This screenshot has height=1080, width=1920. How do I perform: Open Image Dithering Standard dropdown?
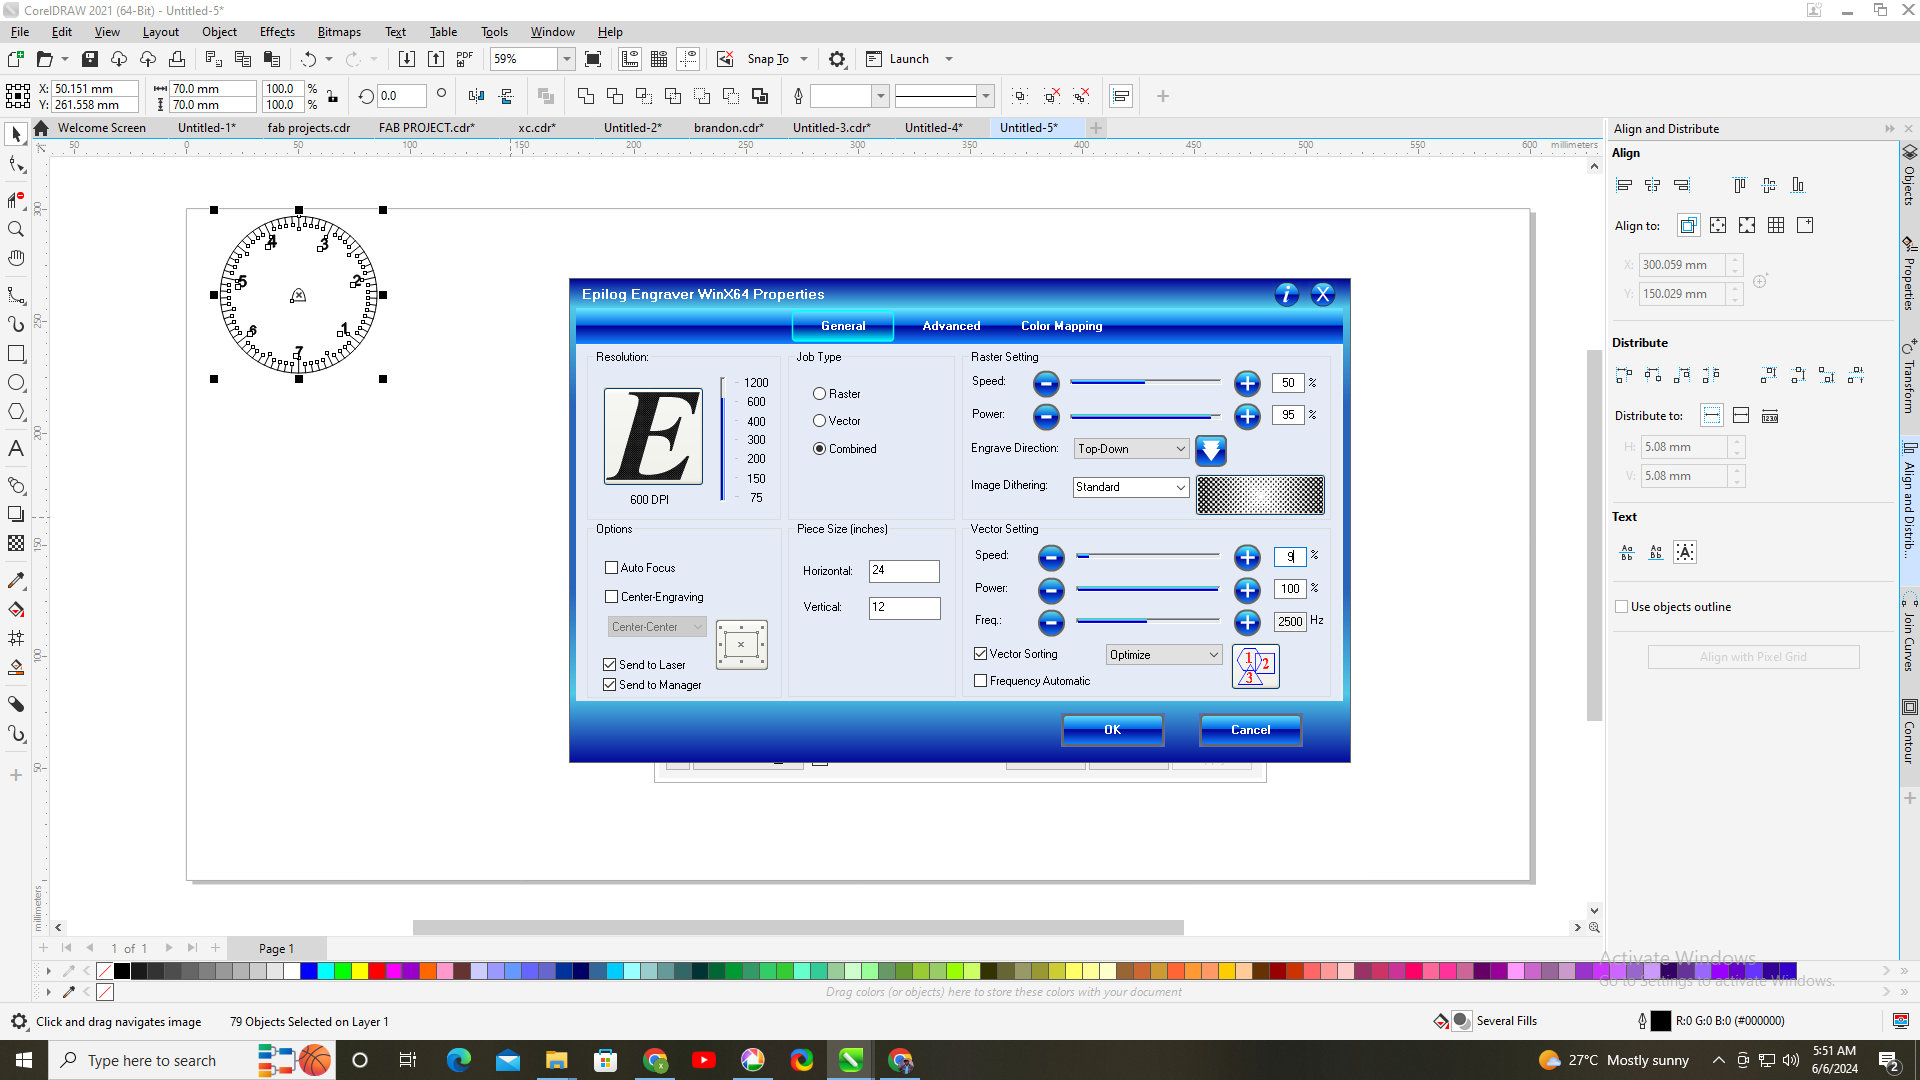(x=1131, y=487)
